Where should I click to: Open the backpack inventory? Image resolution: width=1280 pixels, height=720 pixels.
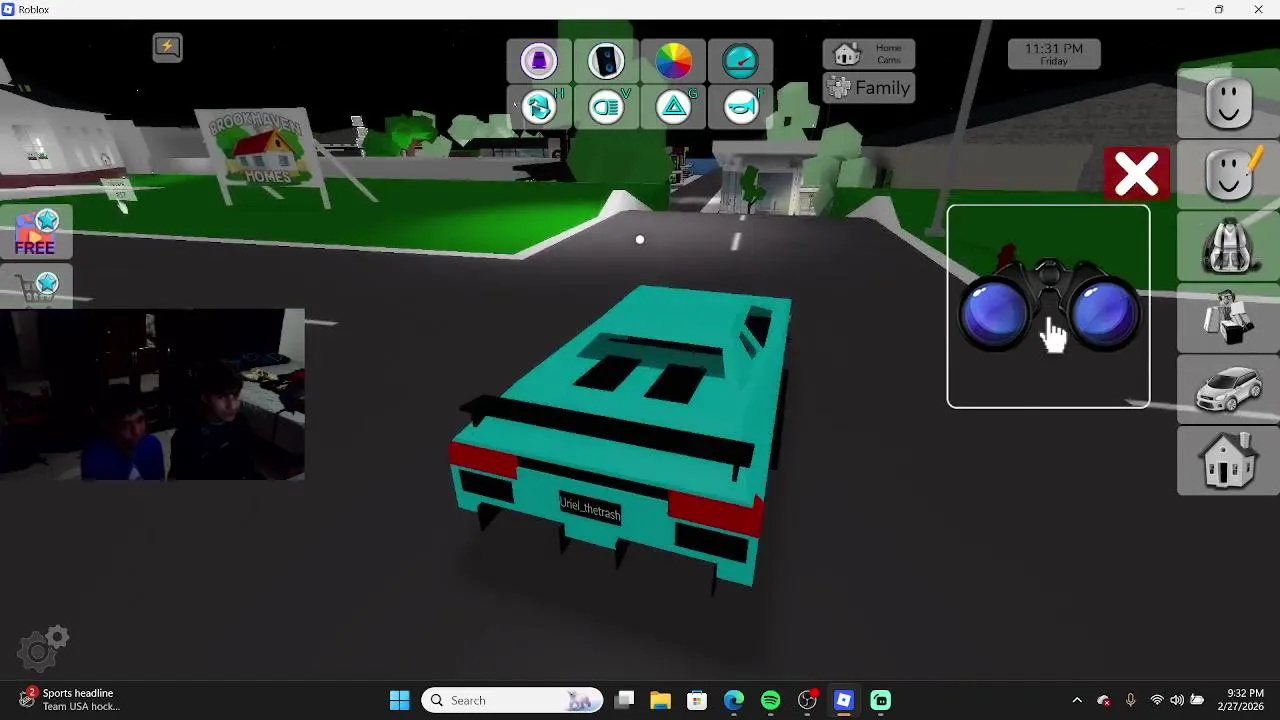point(1229,245)
